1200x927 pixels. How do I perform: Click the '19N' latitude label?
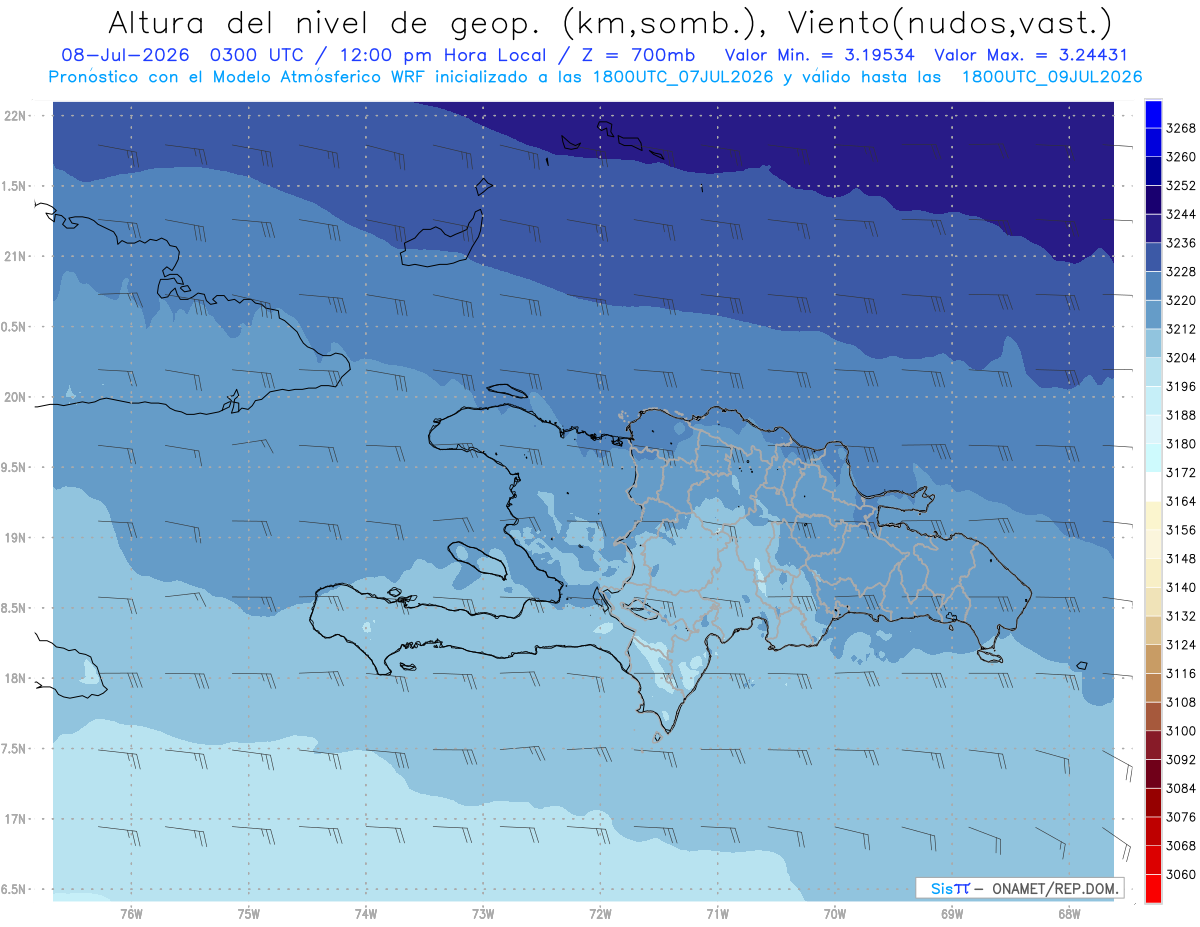pyautogui.click(x=16, y=537)
